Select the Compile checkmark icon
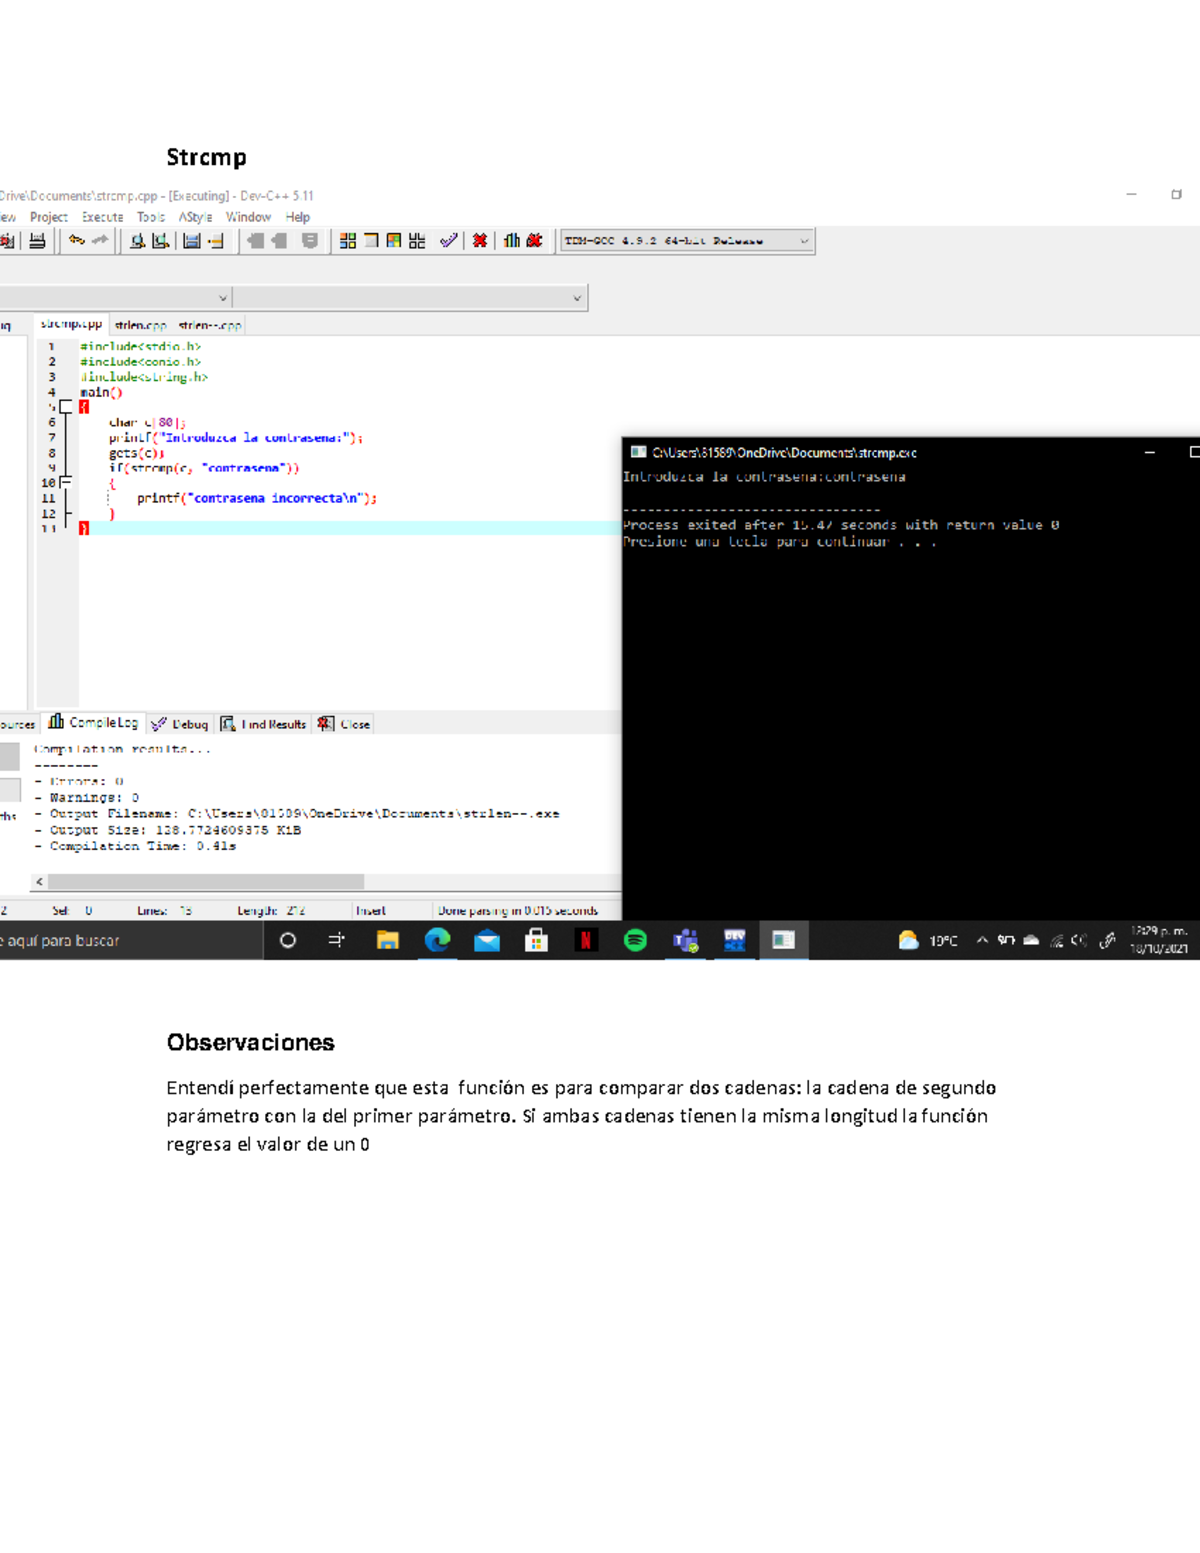The height and width of the screenshot is (1553, 1200). tap(448, 240)
